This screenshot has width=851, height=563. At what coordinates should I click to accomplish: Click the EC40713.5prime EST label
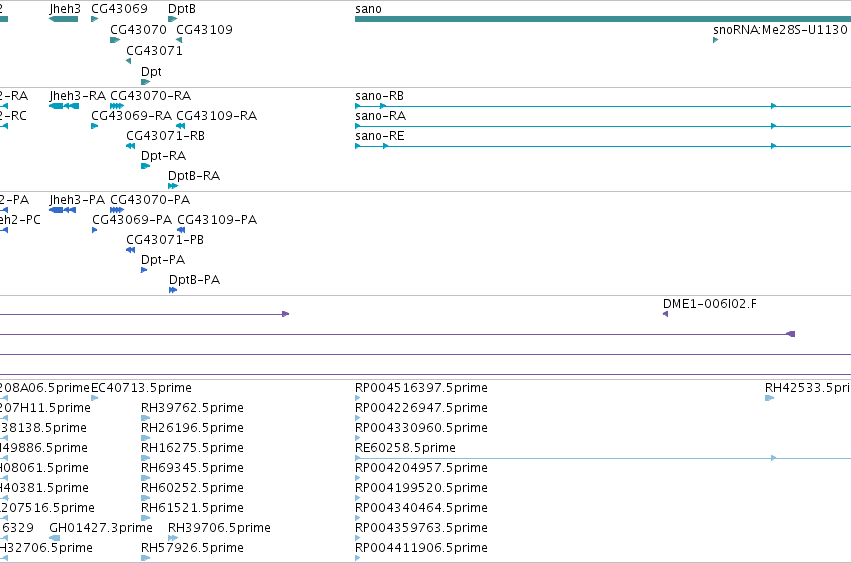pos(141,388)
